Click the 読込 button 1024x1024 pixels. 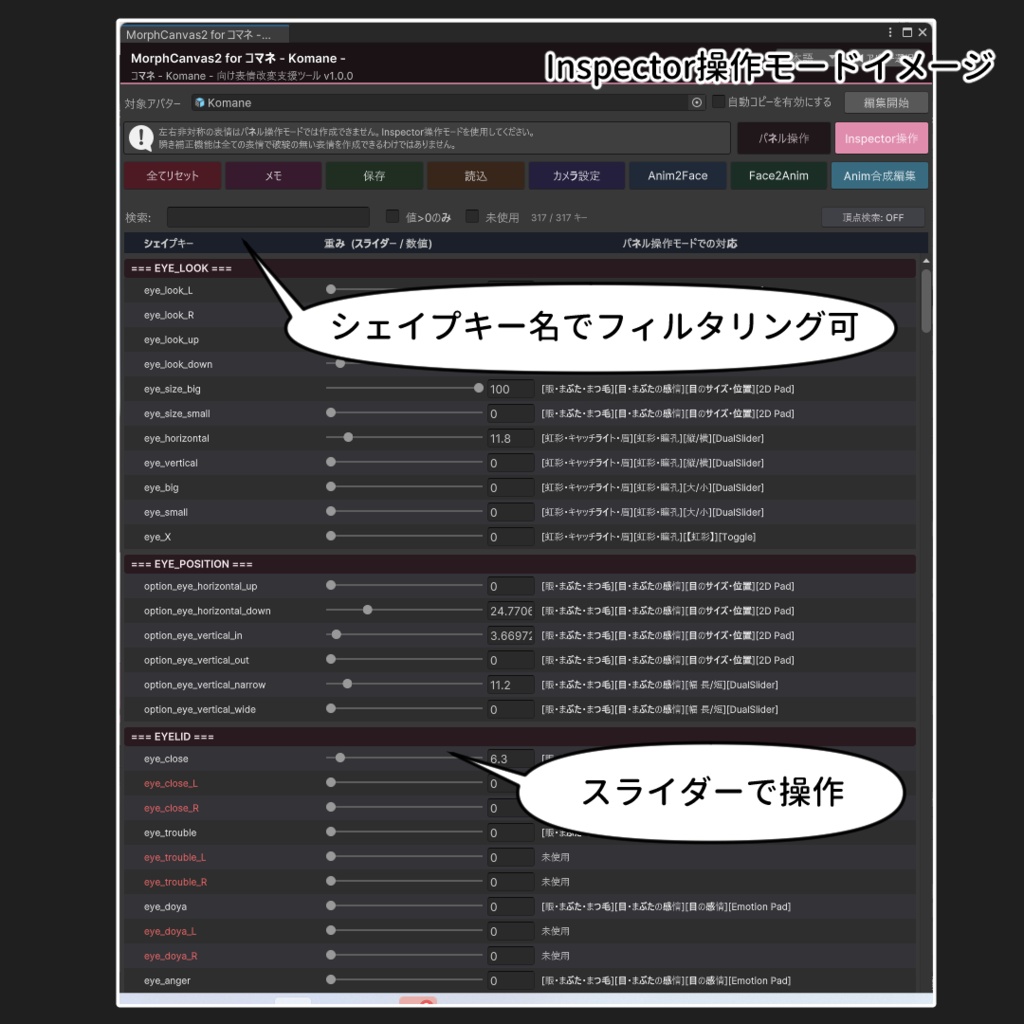pyautogui.click(x=475, y=176)
